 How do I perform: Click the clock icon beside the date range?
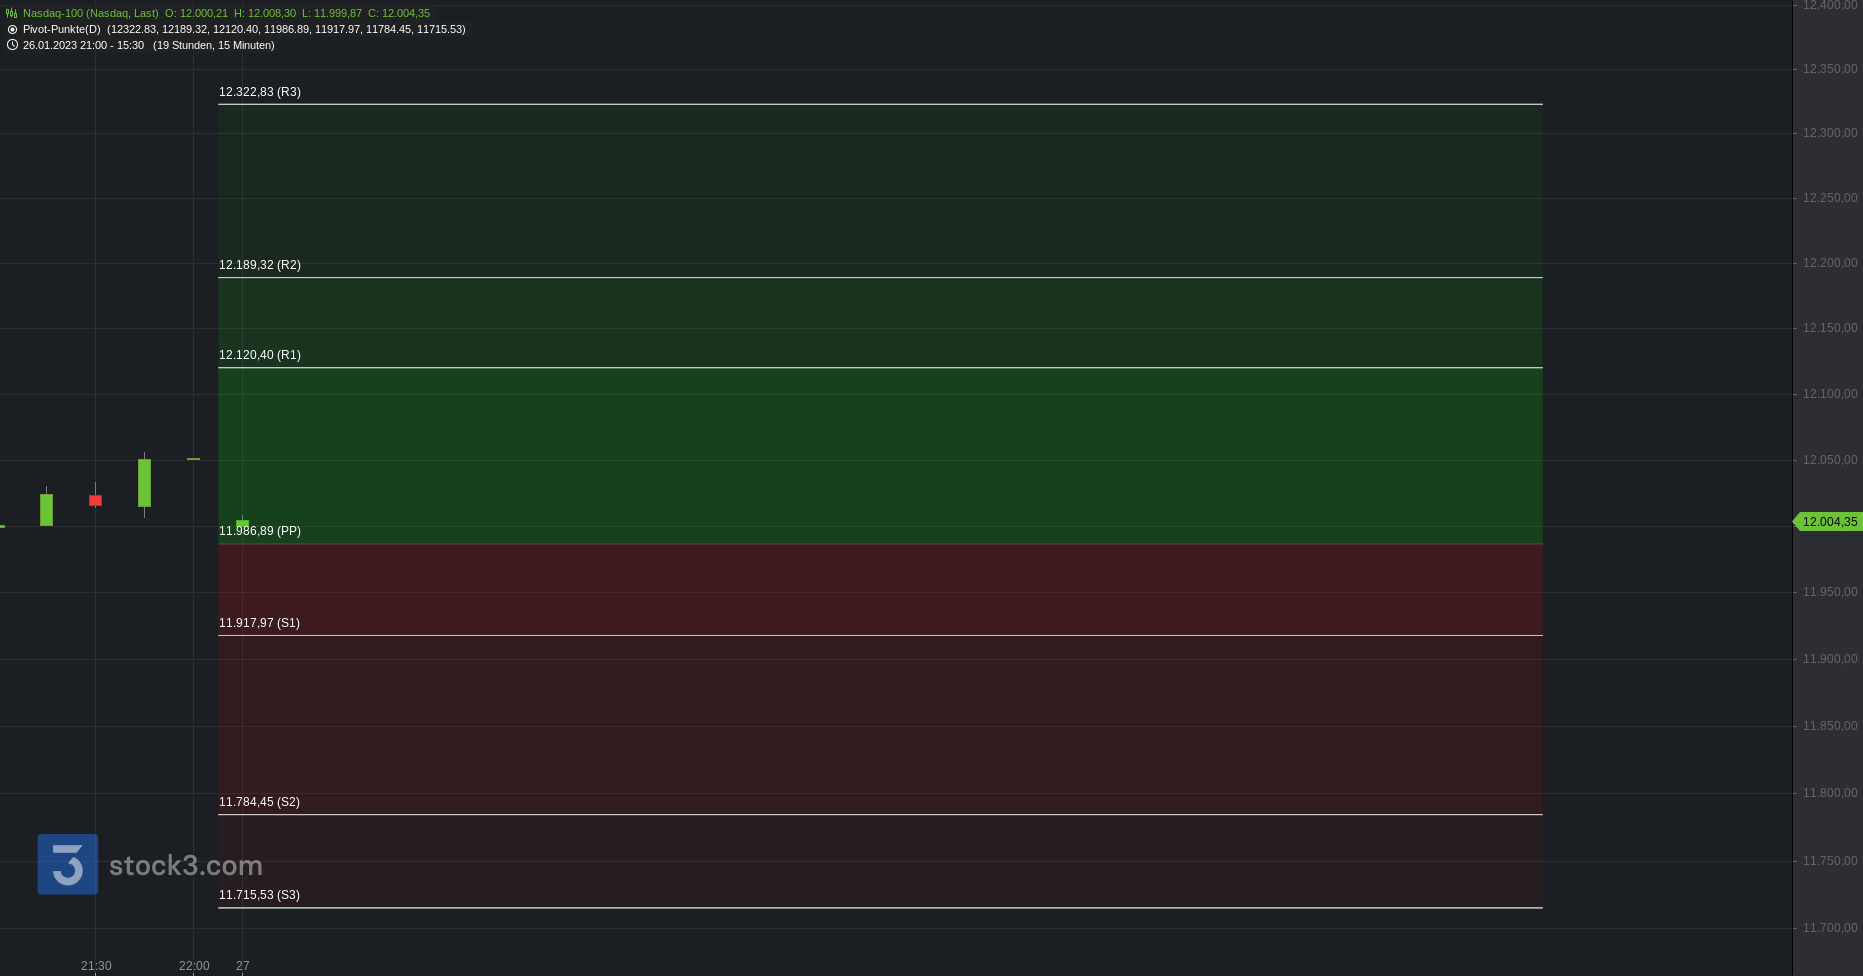[x=12, y=45]
